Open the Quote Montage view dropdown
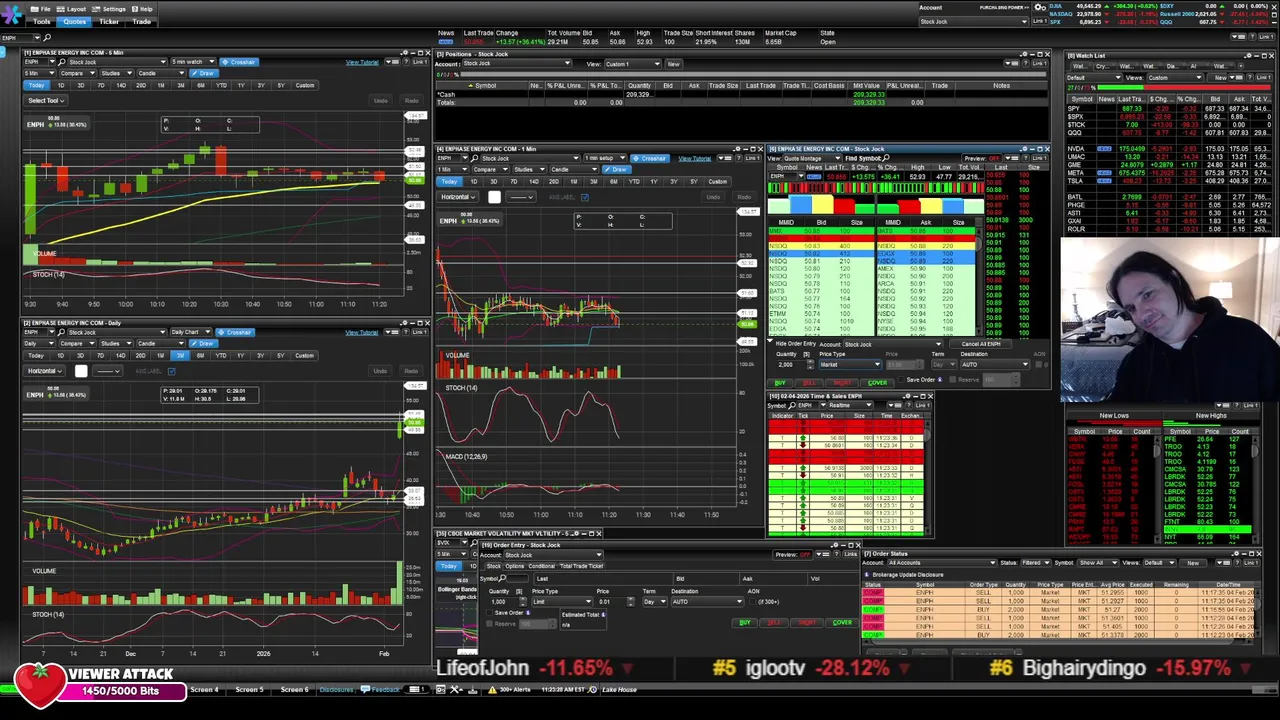Viewport: 1280px width, 720px height. 810,158
